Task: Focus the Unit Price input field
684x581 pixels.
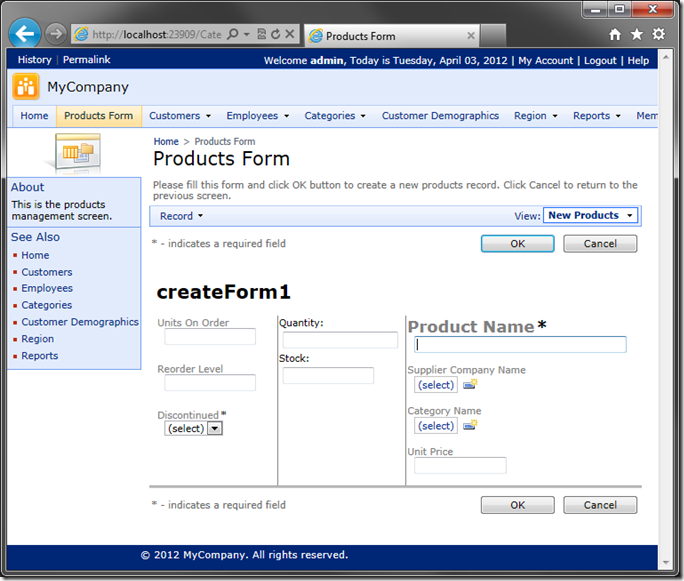Action: pos(460,465)
